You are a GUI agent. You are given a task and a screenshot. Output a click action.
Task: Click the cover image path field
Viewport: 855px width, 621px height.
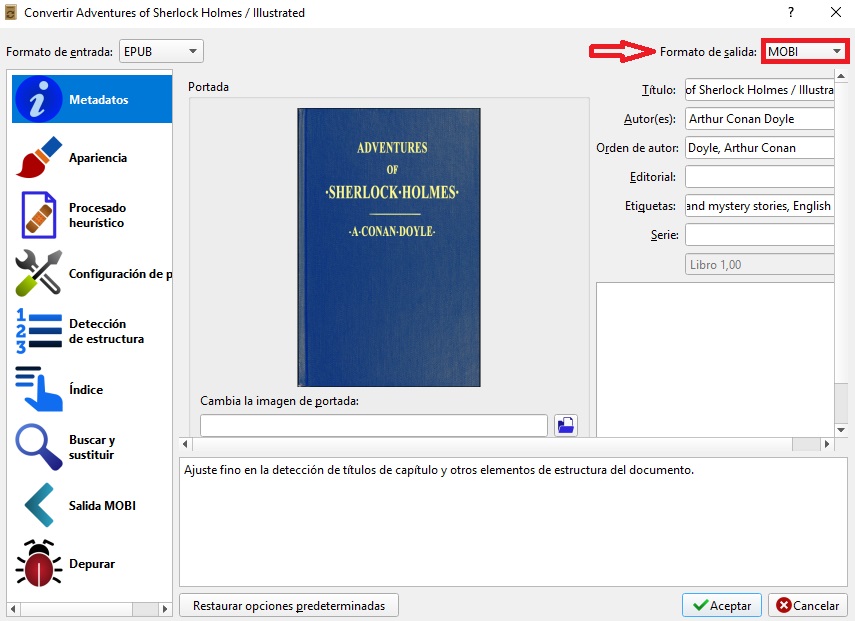(374, 425)
